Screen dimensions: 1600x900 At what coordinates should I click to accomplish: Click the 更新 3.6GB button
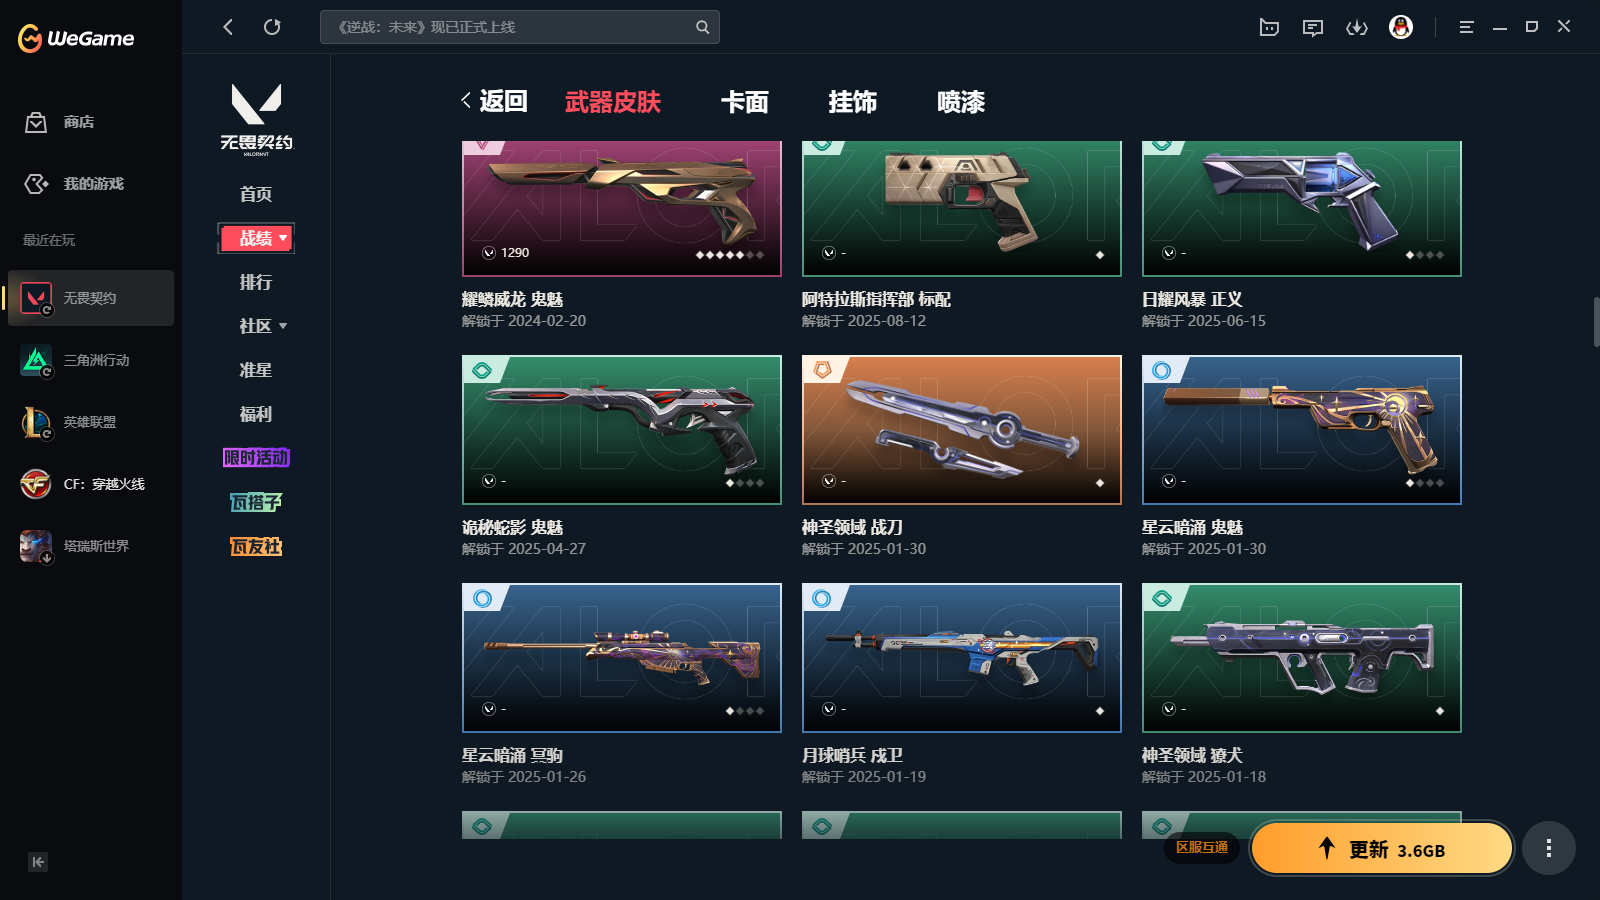tap(1382, 849)
